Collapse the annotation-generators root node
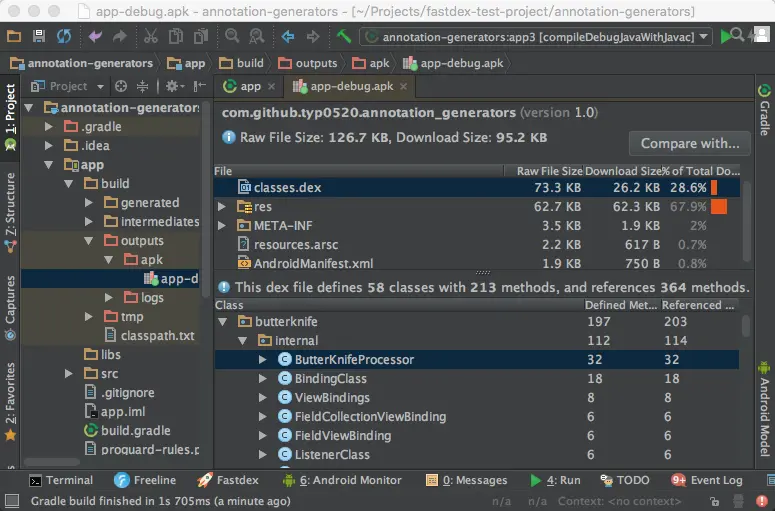Image resolution: width=775 pixels, height=511 pixels. pyautogui.click(x=29, y=108)
